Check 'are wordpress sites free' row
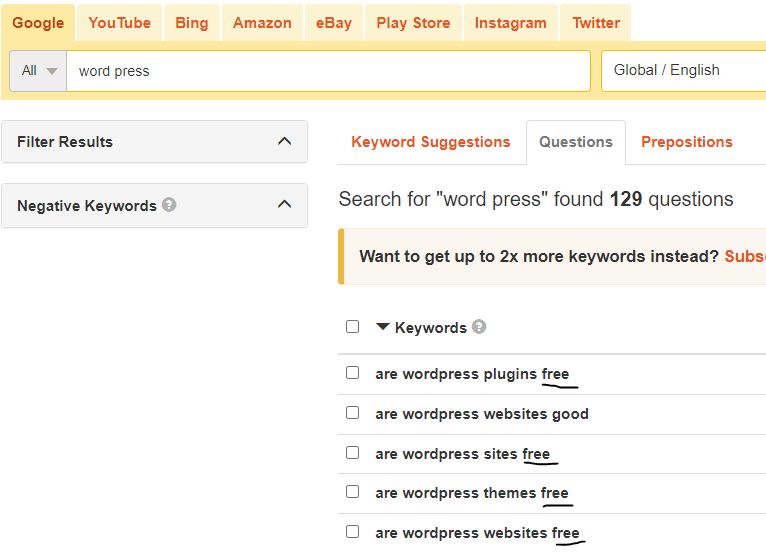The height and width of the screenshot is (553, 766). [x=352, y=453]
